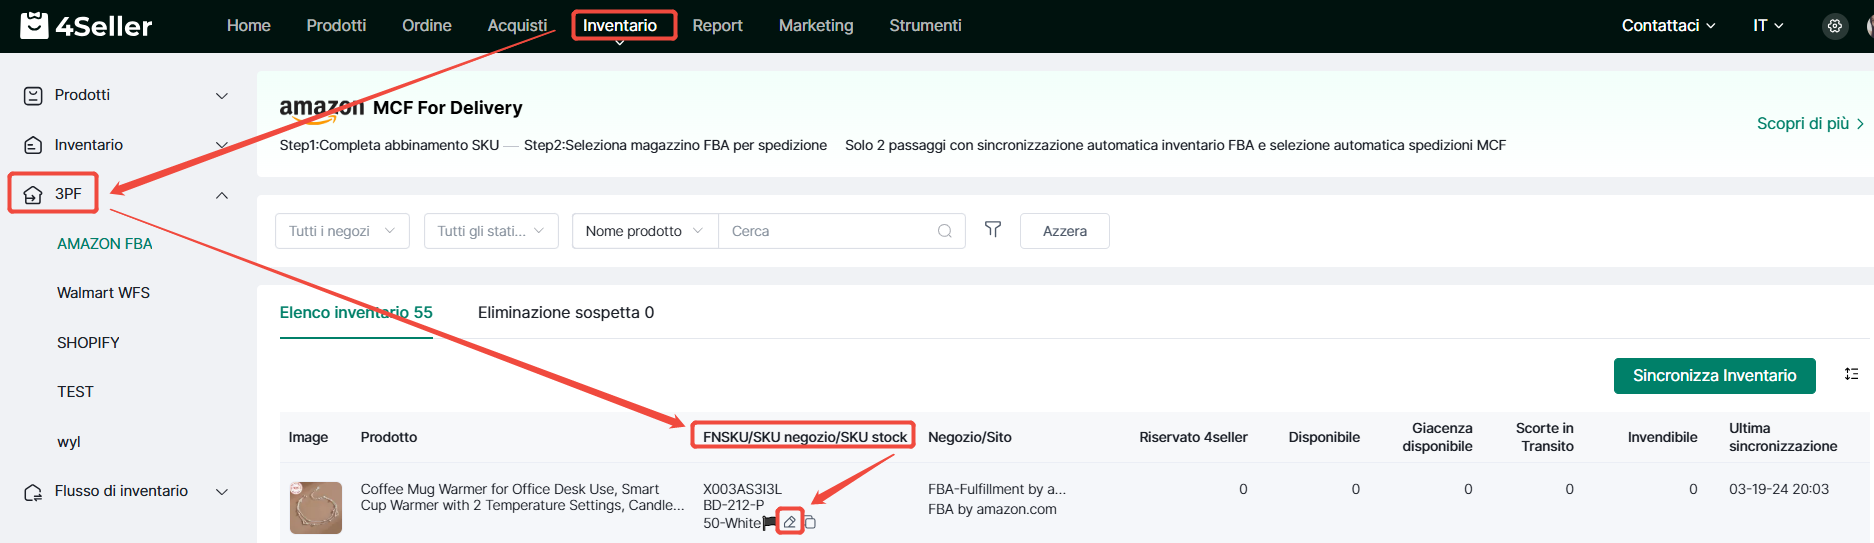
Task: Click the 3PF warehouse icon in sidebar
Action: [33, 194]
